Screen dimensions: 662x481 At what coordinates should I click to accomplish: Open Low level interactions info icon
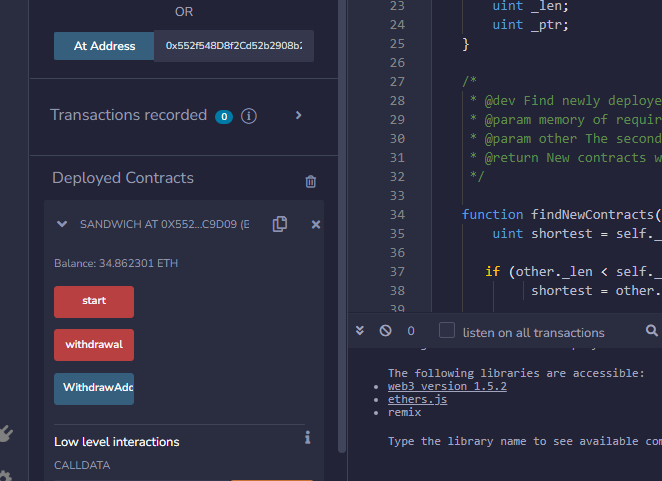pyautogui.click(x=308, y=438)
